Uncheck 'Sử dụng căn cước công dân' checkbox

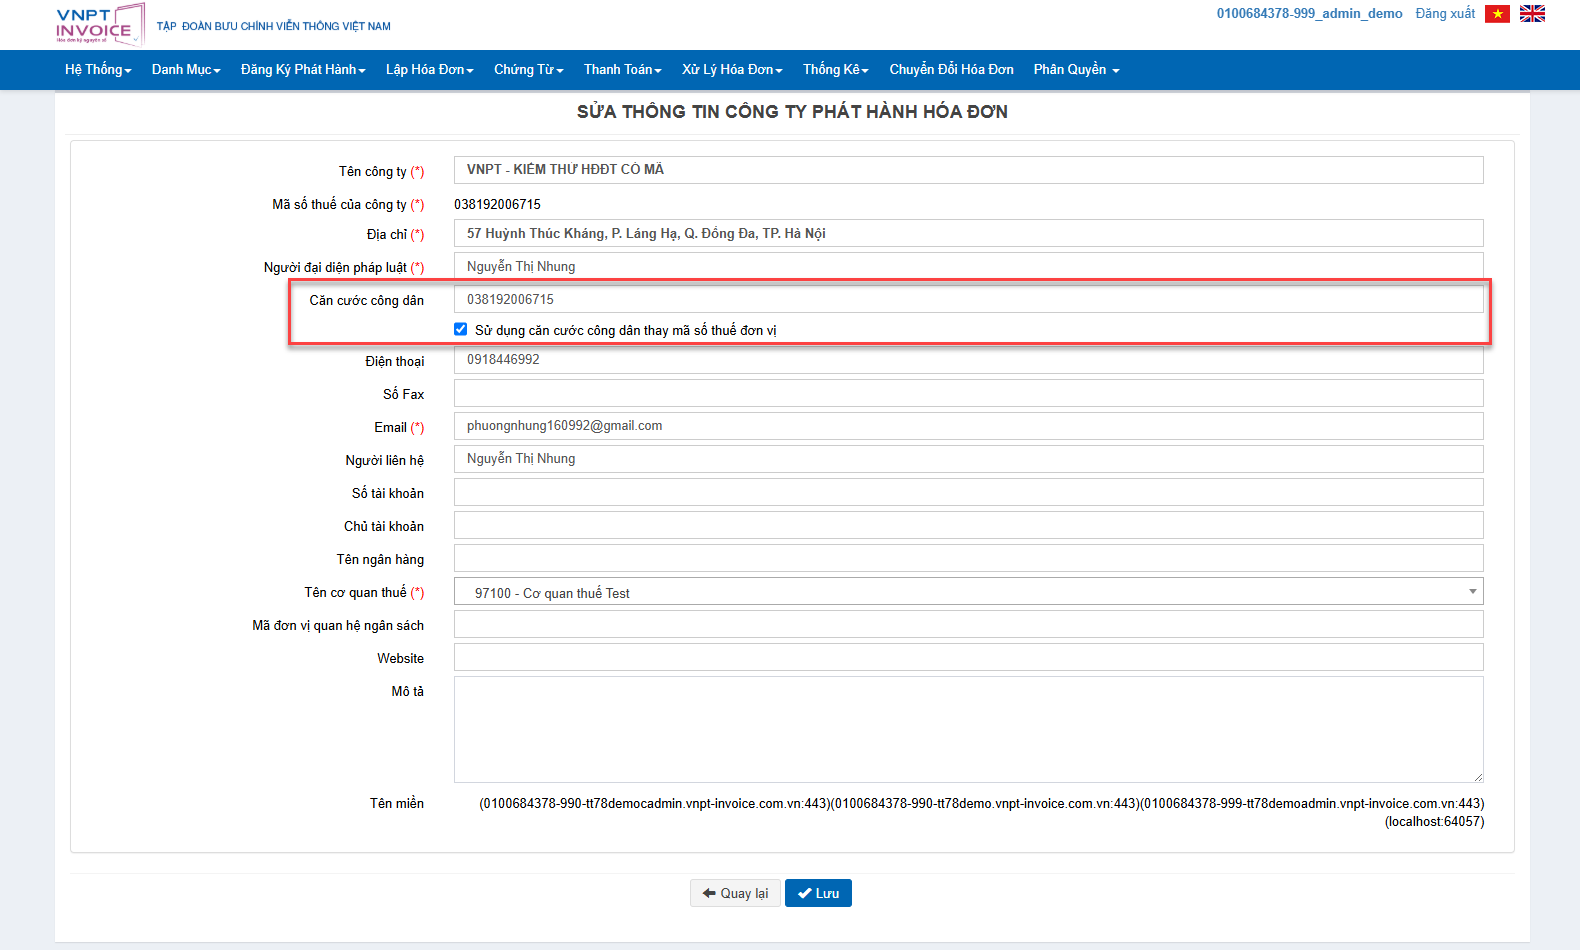(x=461, y=329)
